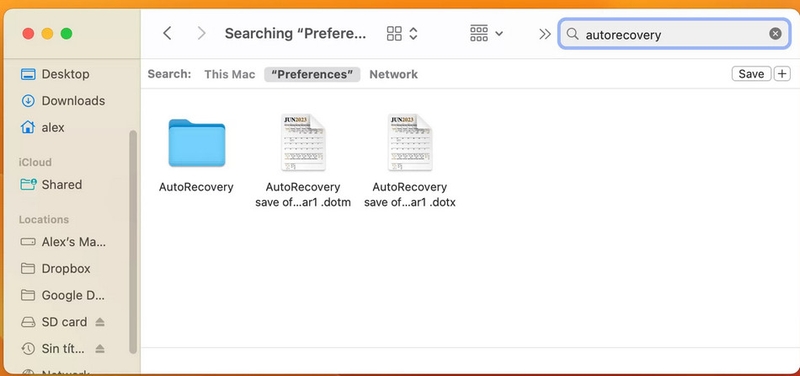Close the Finder window red button

[29, 34]
